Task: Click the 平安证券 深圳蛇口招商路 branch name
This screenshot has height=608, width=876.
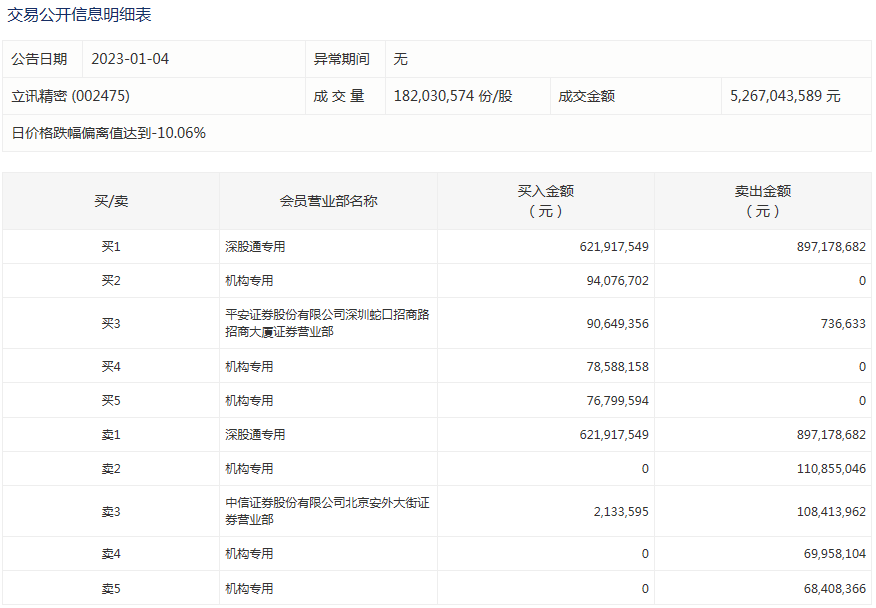Action: coord(327,324)
